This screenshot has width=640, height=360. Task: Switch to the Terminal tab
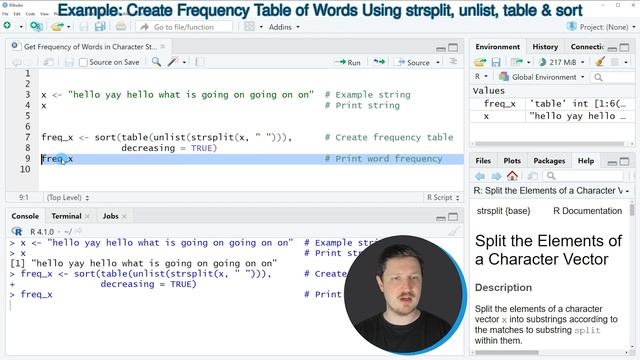(66, 216)
